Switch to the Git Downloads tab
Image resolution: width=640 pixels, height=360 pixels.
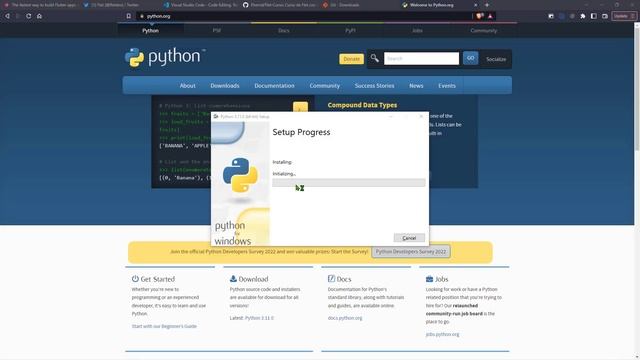pos(358,5)
